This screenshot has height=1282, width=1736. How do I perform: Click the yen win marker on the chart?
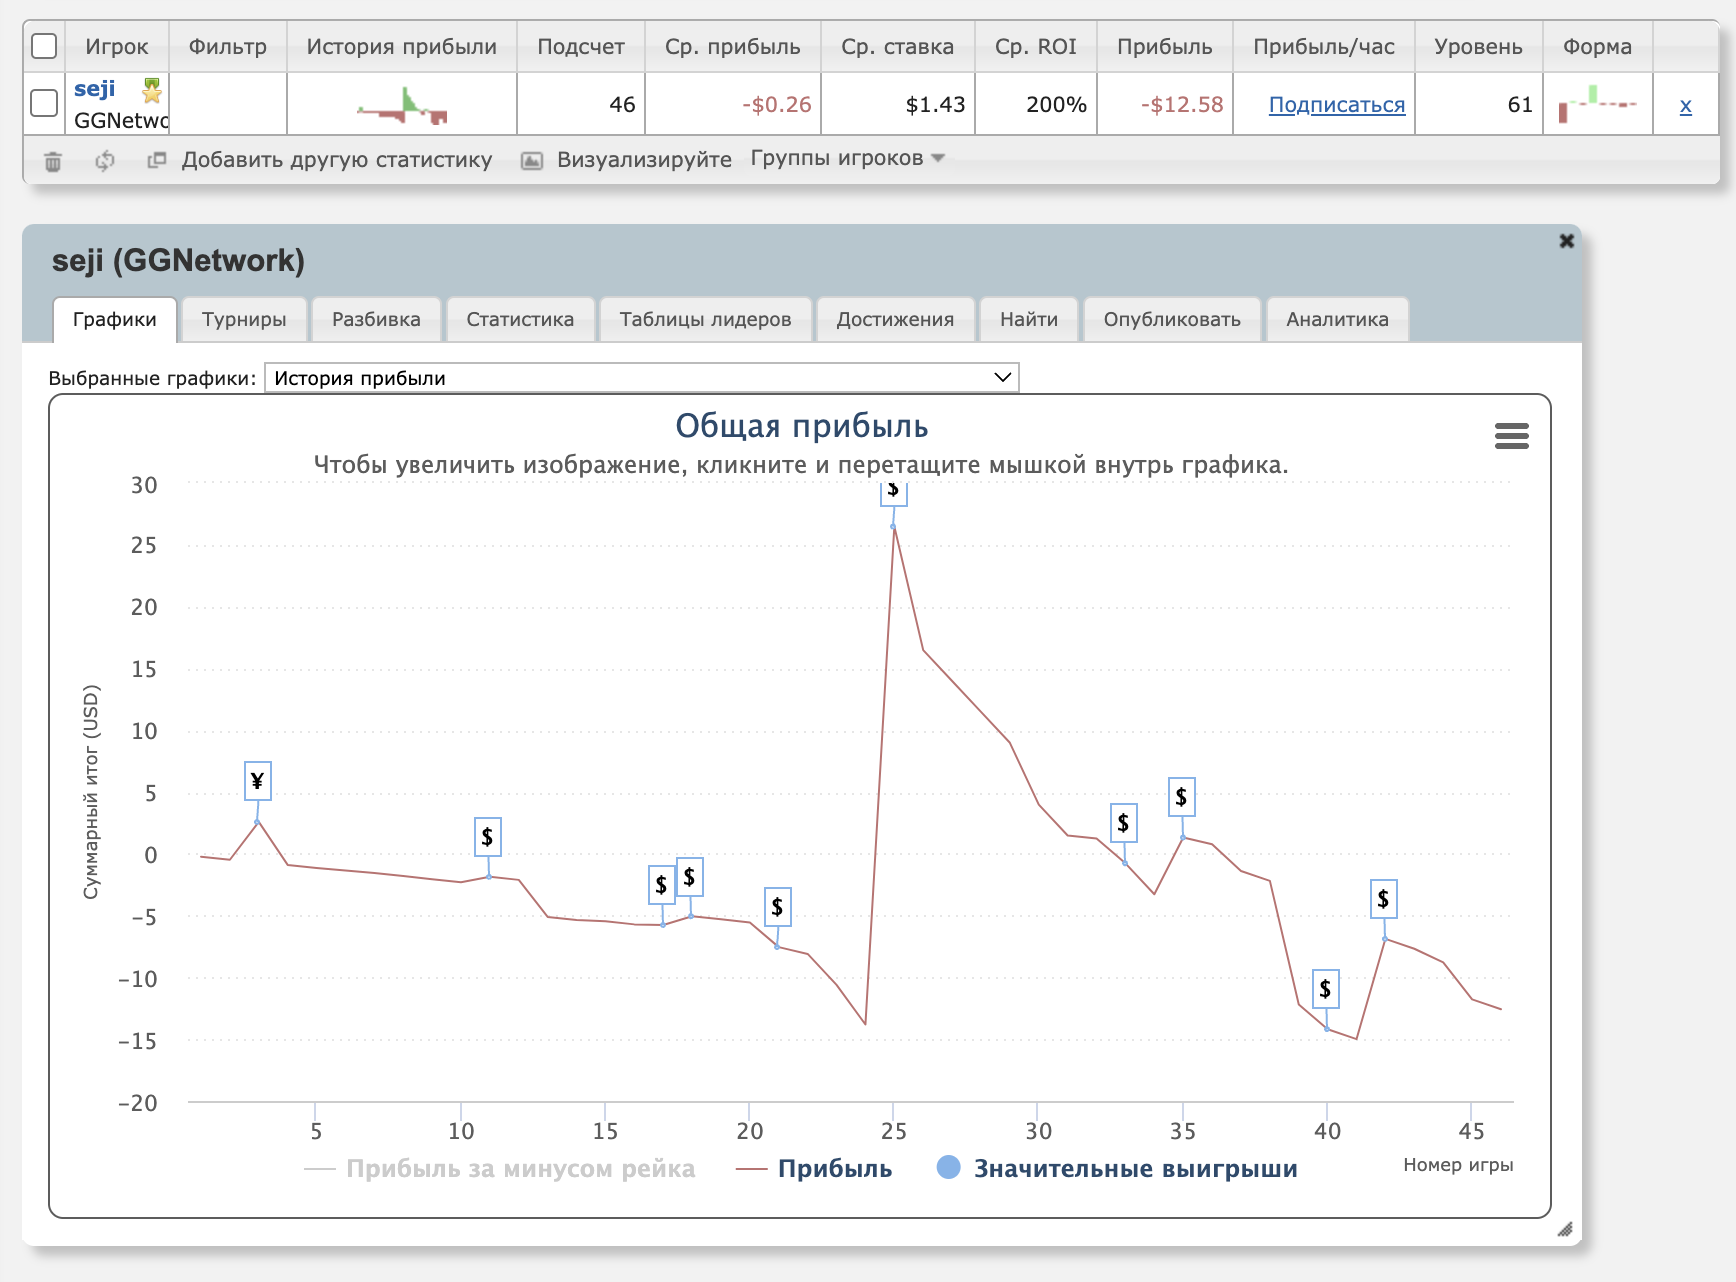[257, 781]
